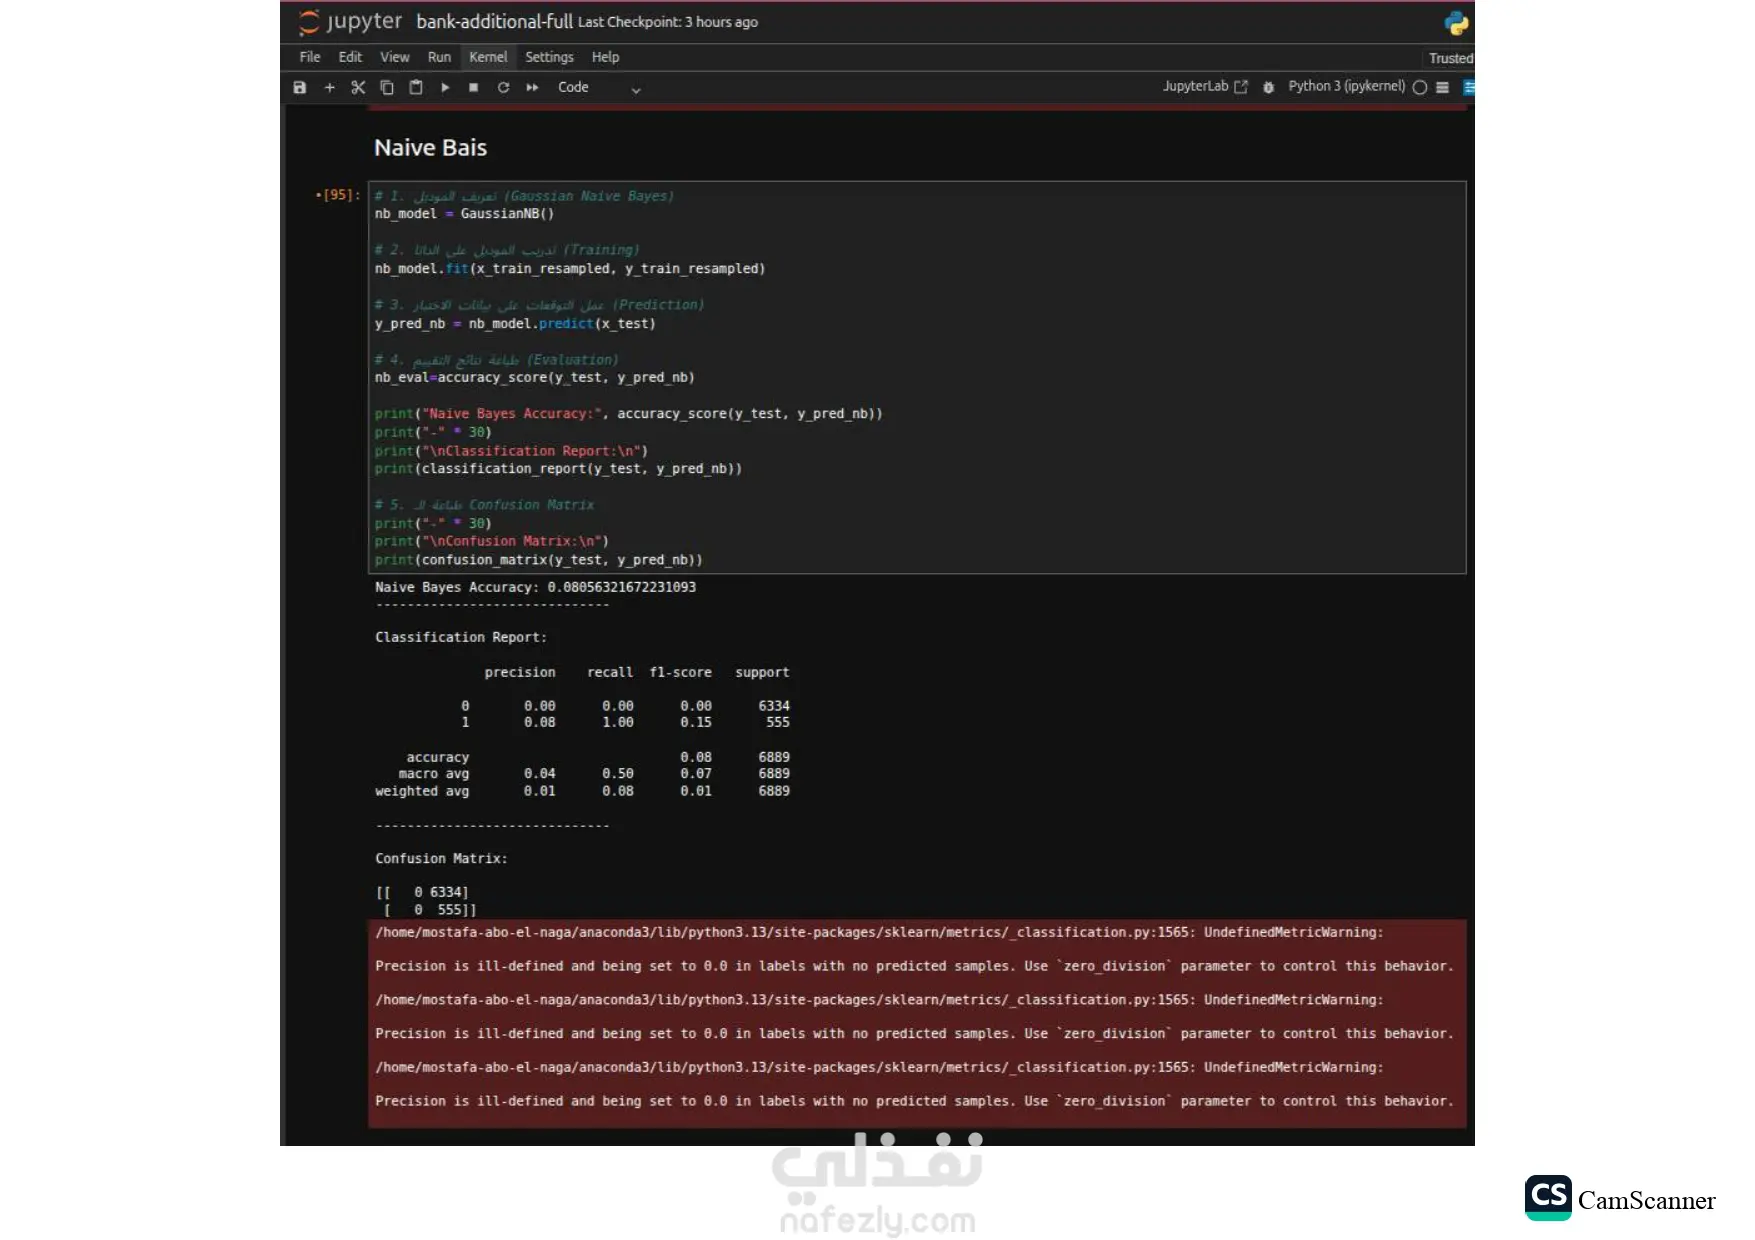Click the Python logo icon

pyautogui.click(x=1456, y=23)
